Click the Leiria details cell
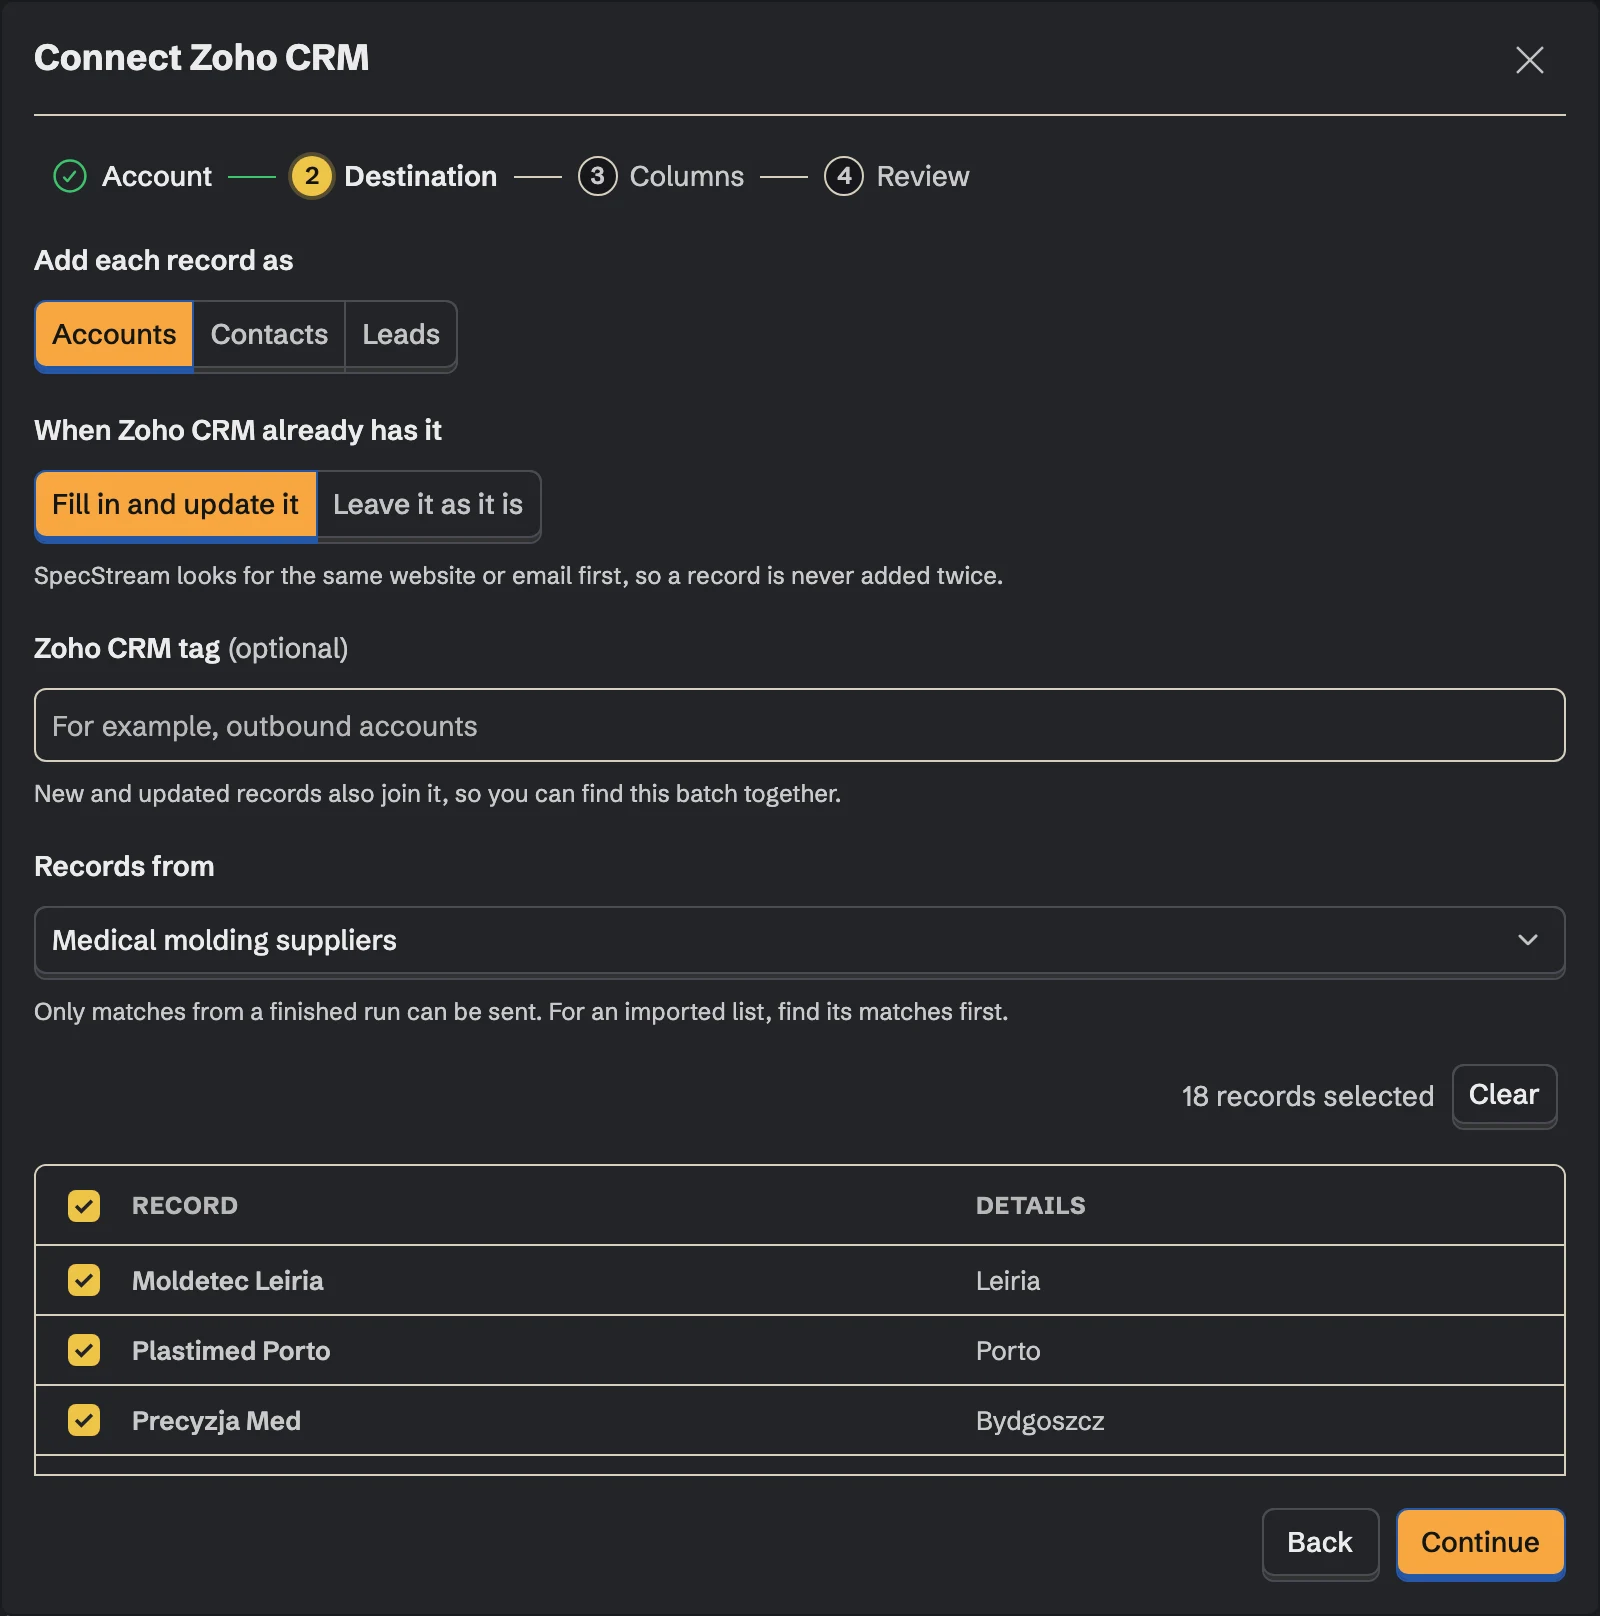The height and width of the screenshot is (1616, 1600). 1008,1281
